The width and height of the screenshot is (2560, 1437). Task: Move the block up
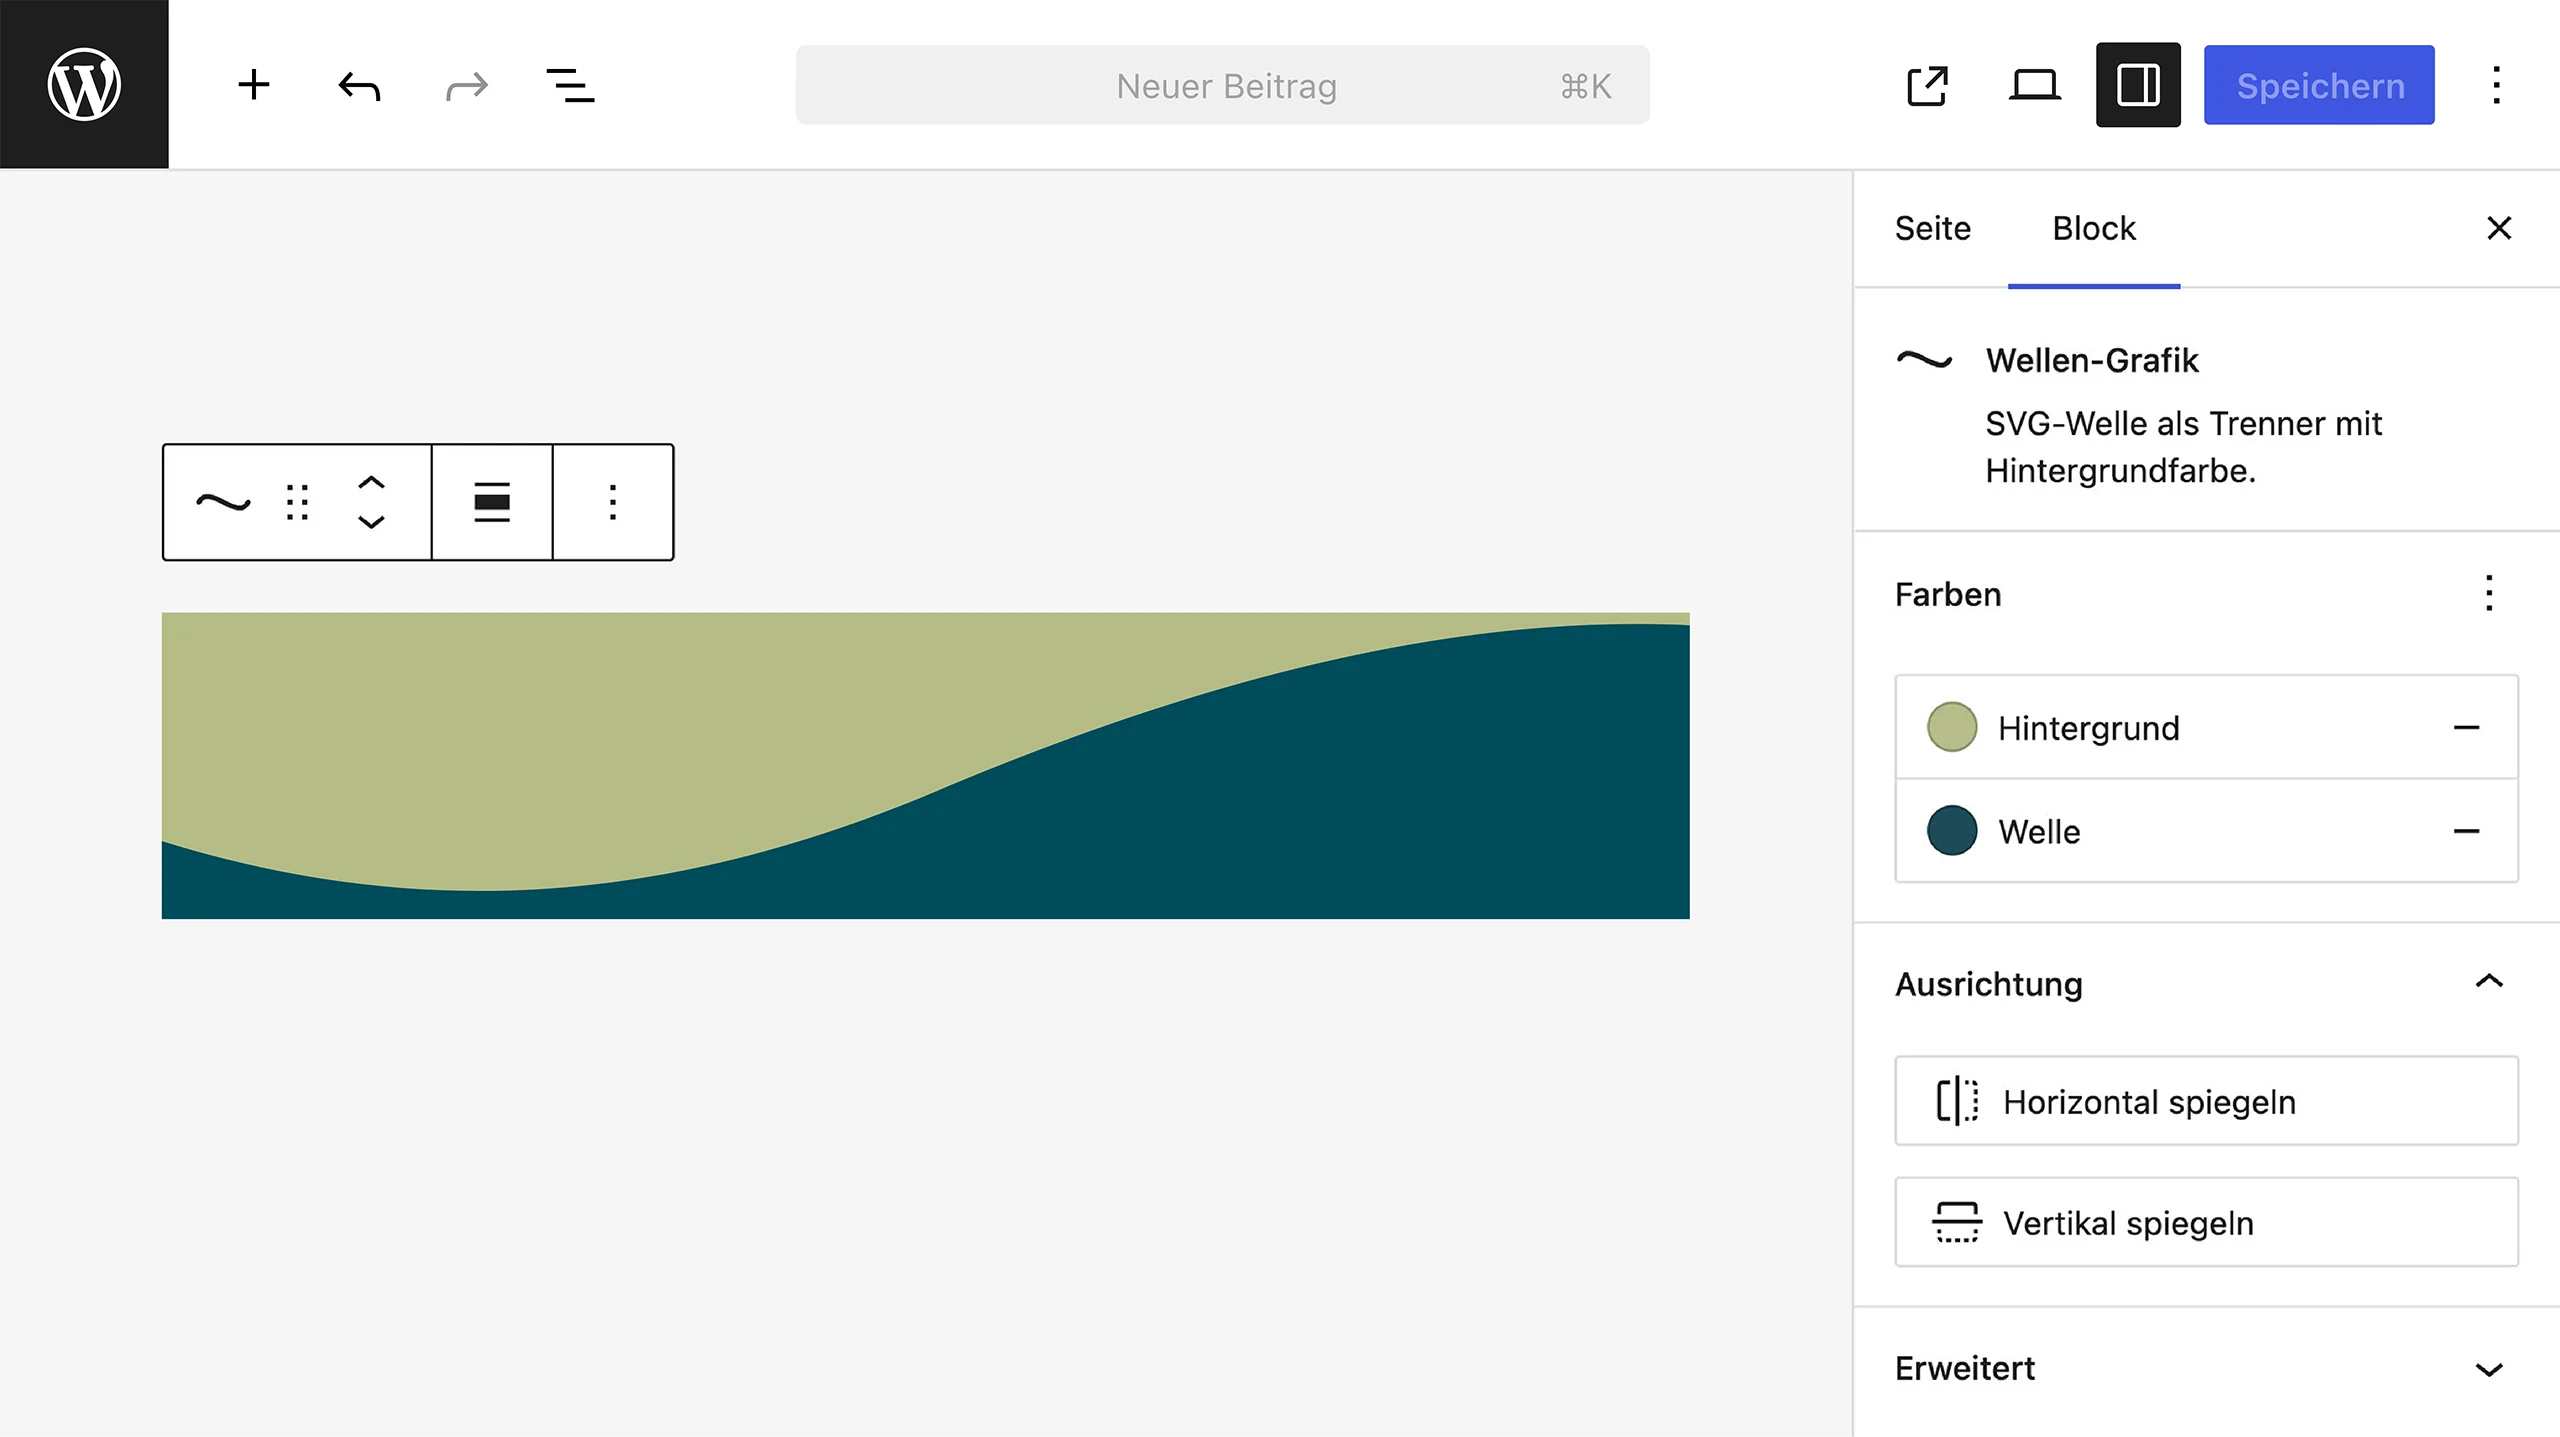click(x=371, y=482)
